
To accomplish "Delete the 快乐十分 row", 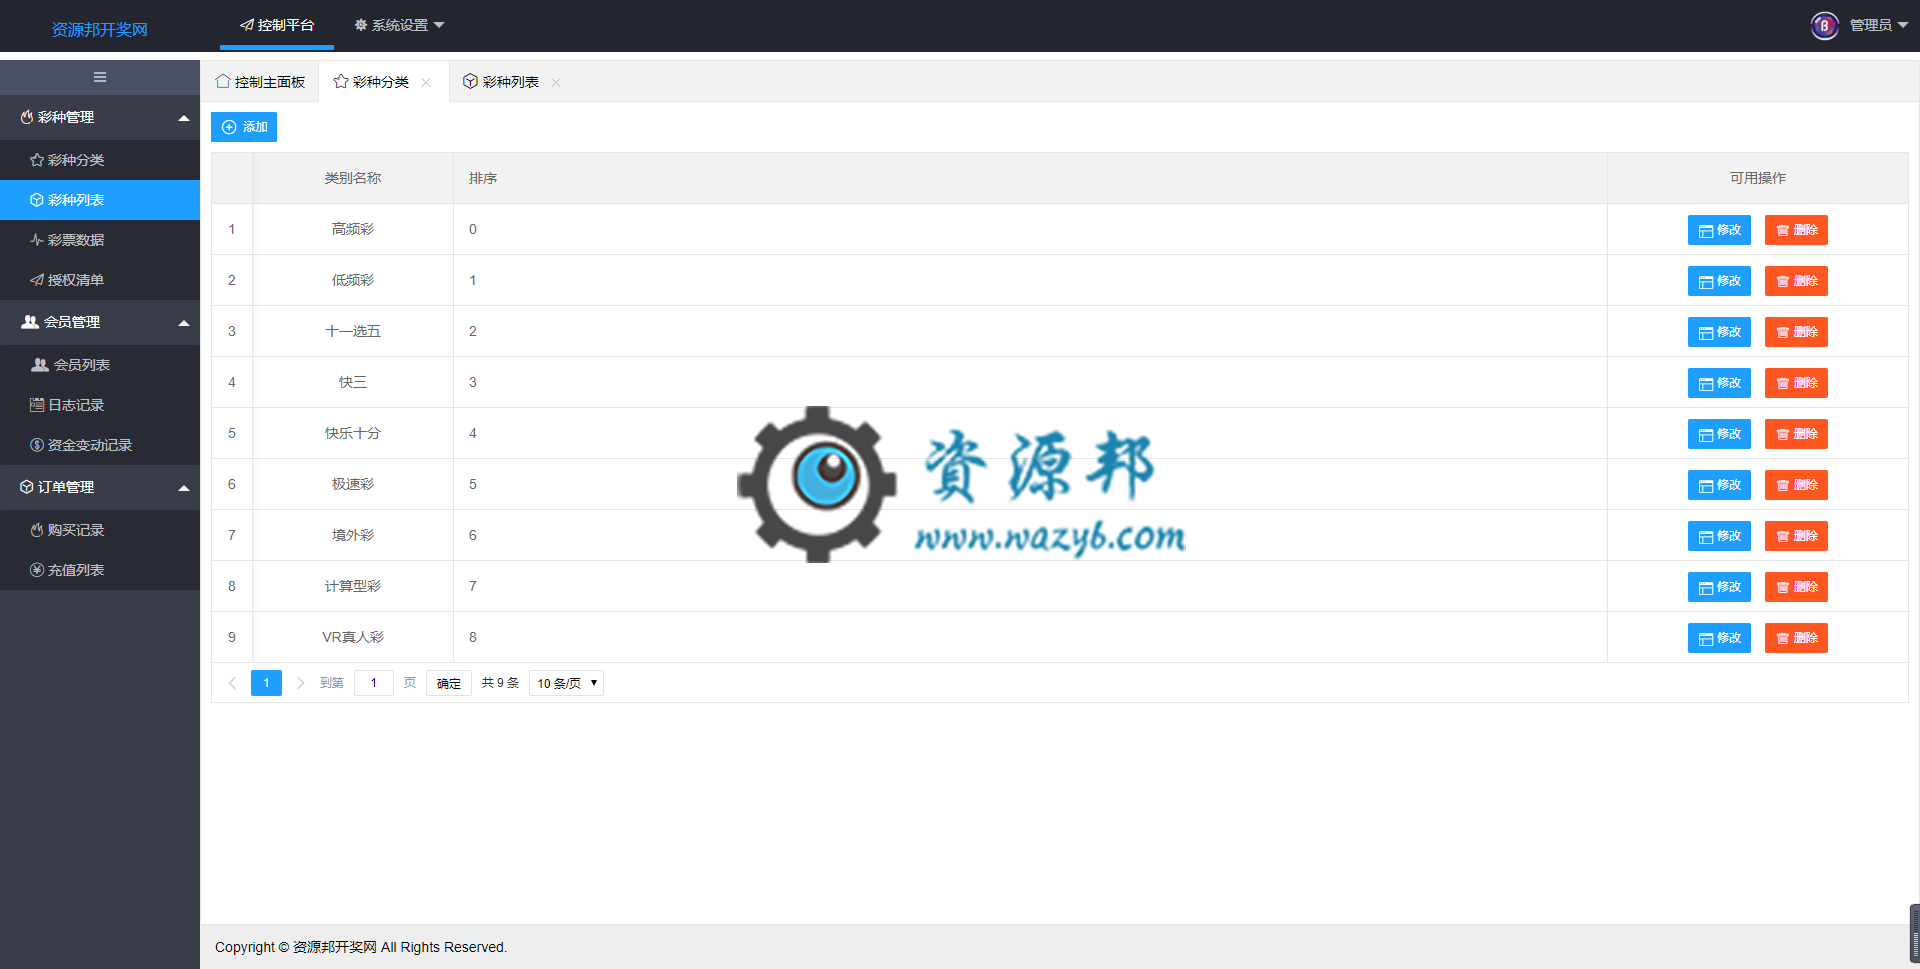I will [1796, 434].
